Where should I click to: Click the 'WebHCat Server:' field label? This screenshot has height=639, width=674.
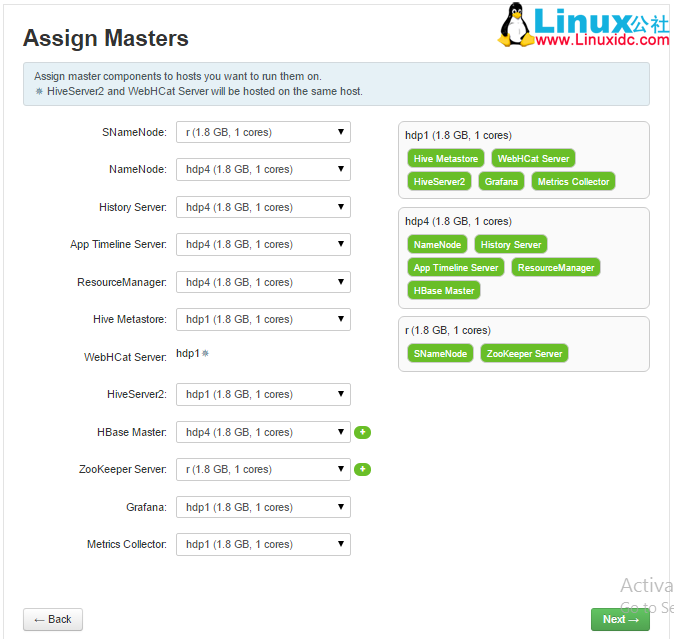pos(125,357)
